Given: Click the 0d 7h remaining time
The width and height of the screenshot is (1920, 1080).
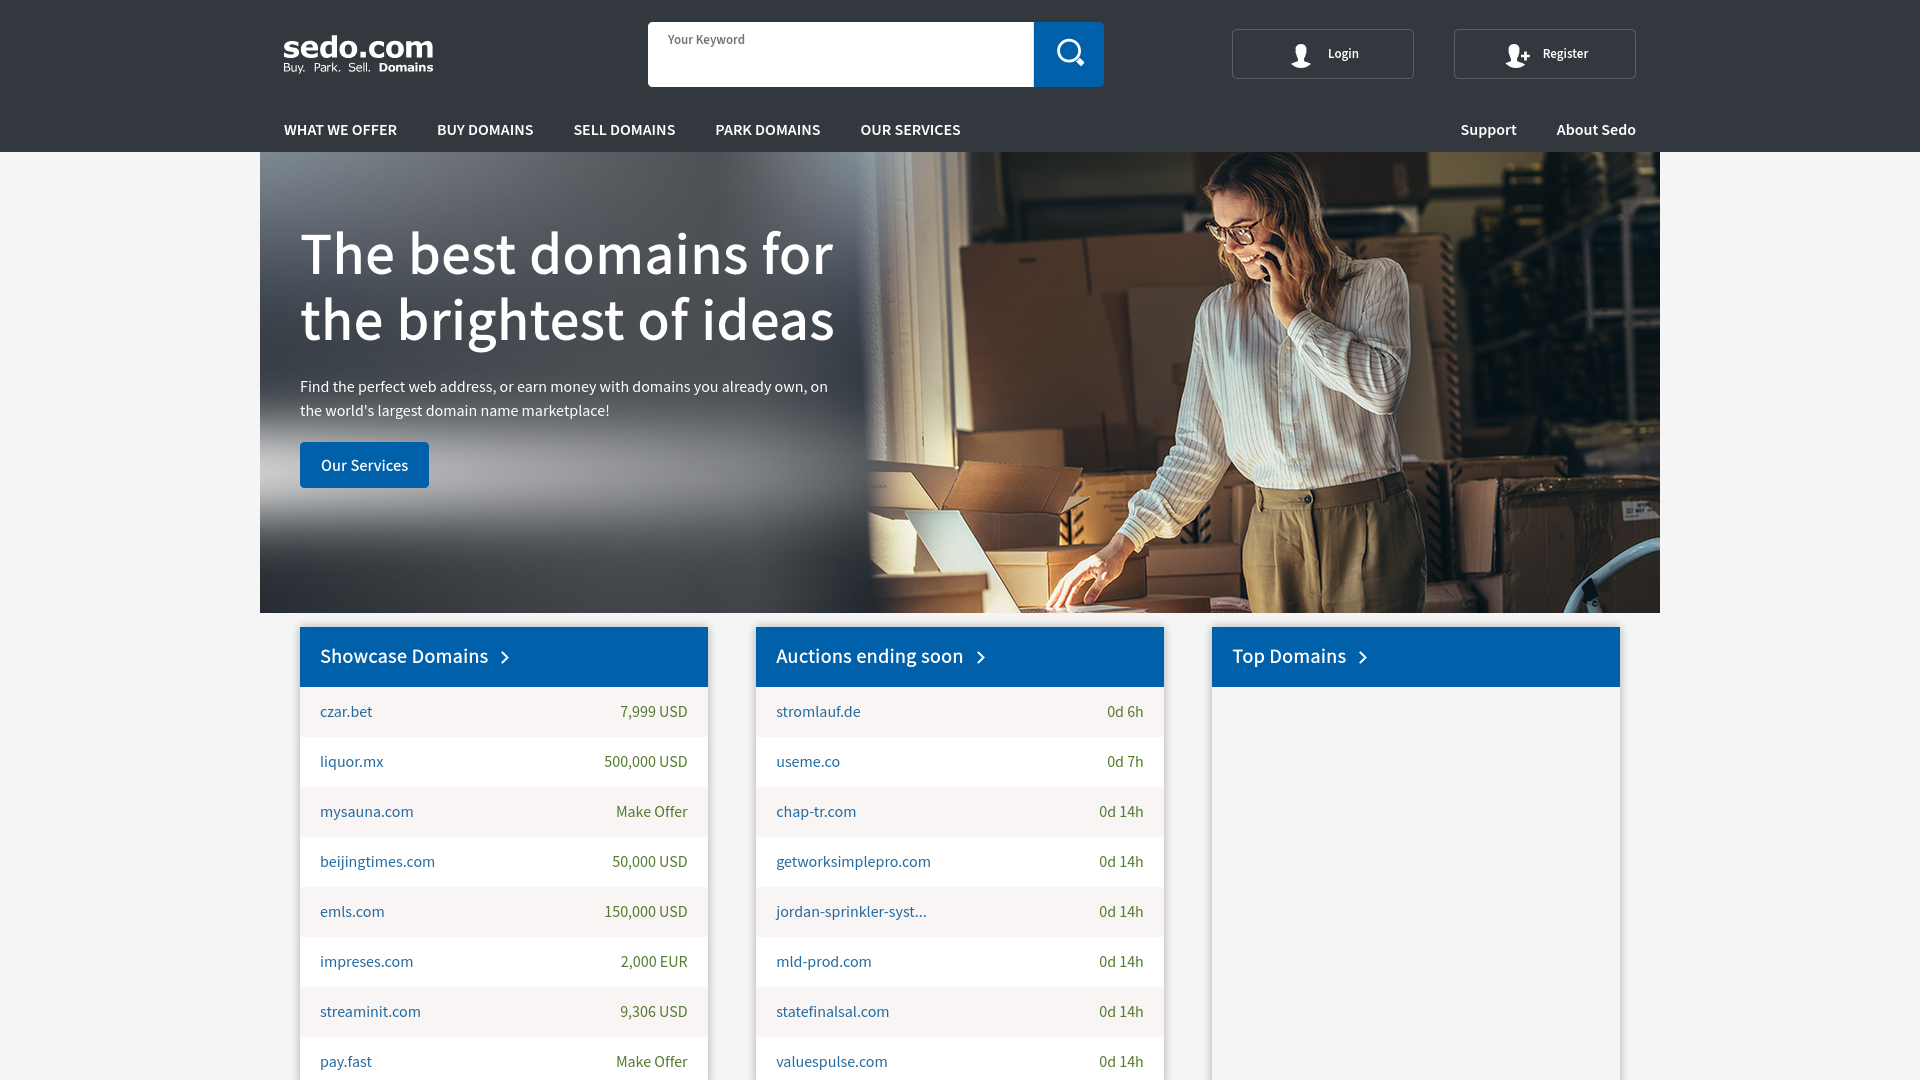Looking at the screenshot, I should pyautogui.click(x=1125, y=762).
